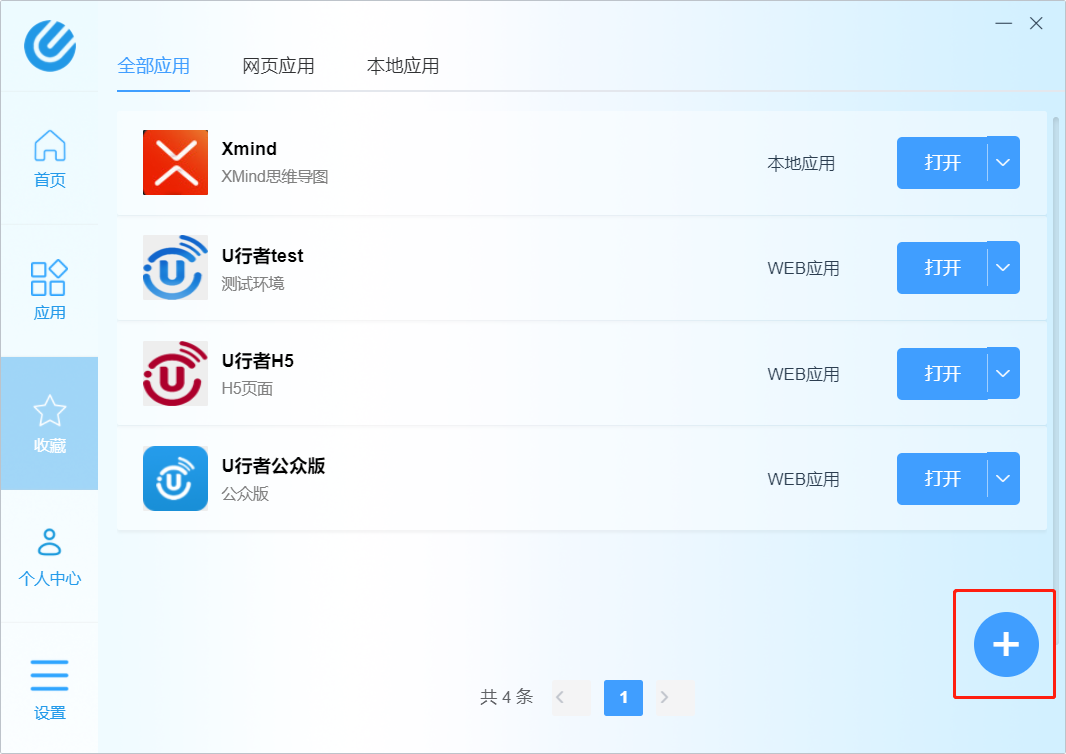Click the XMind思维导图 description text

(275, 177)
